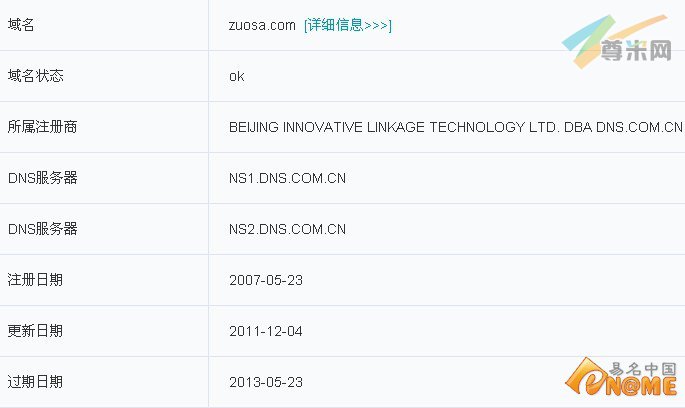This screenshot has width=685, height=408.
Task: Select the 所属注册商 row label
Action: tap(42, 127)
